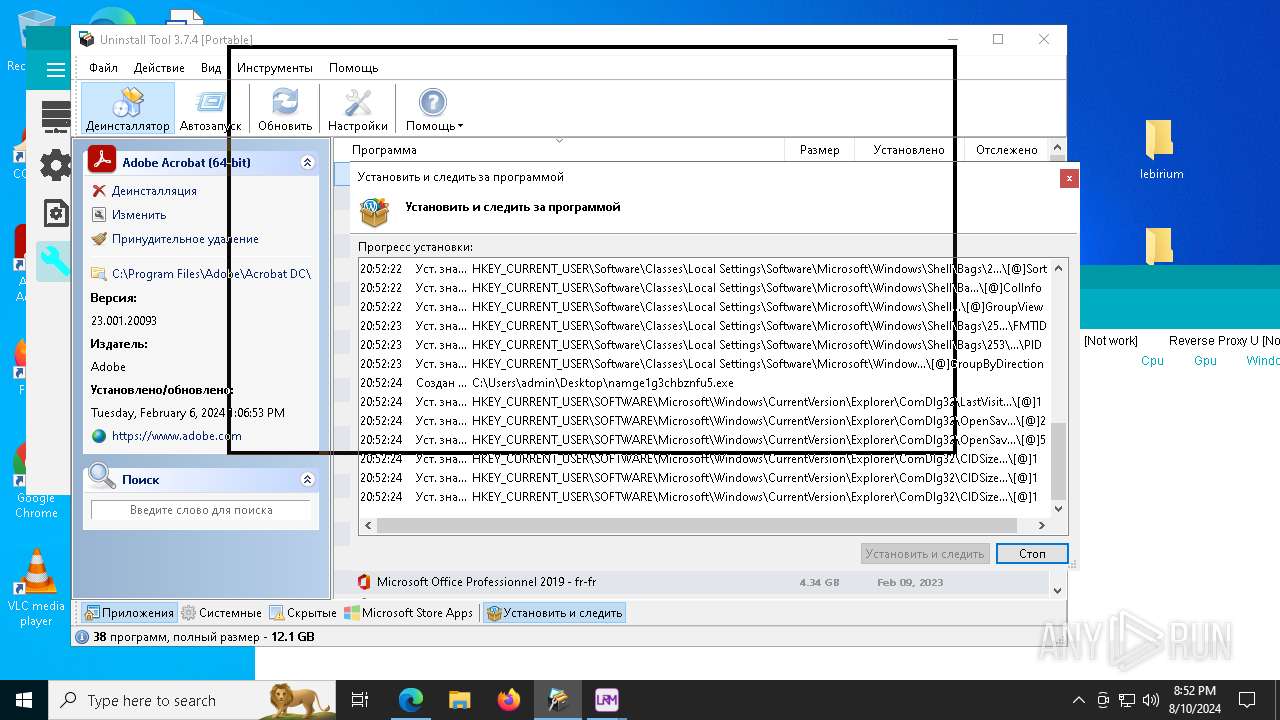Open the Помощь toolbar dropdown
This screenshot has width=1280, height=720.
tap(433, 108)
